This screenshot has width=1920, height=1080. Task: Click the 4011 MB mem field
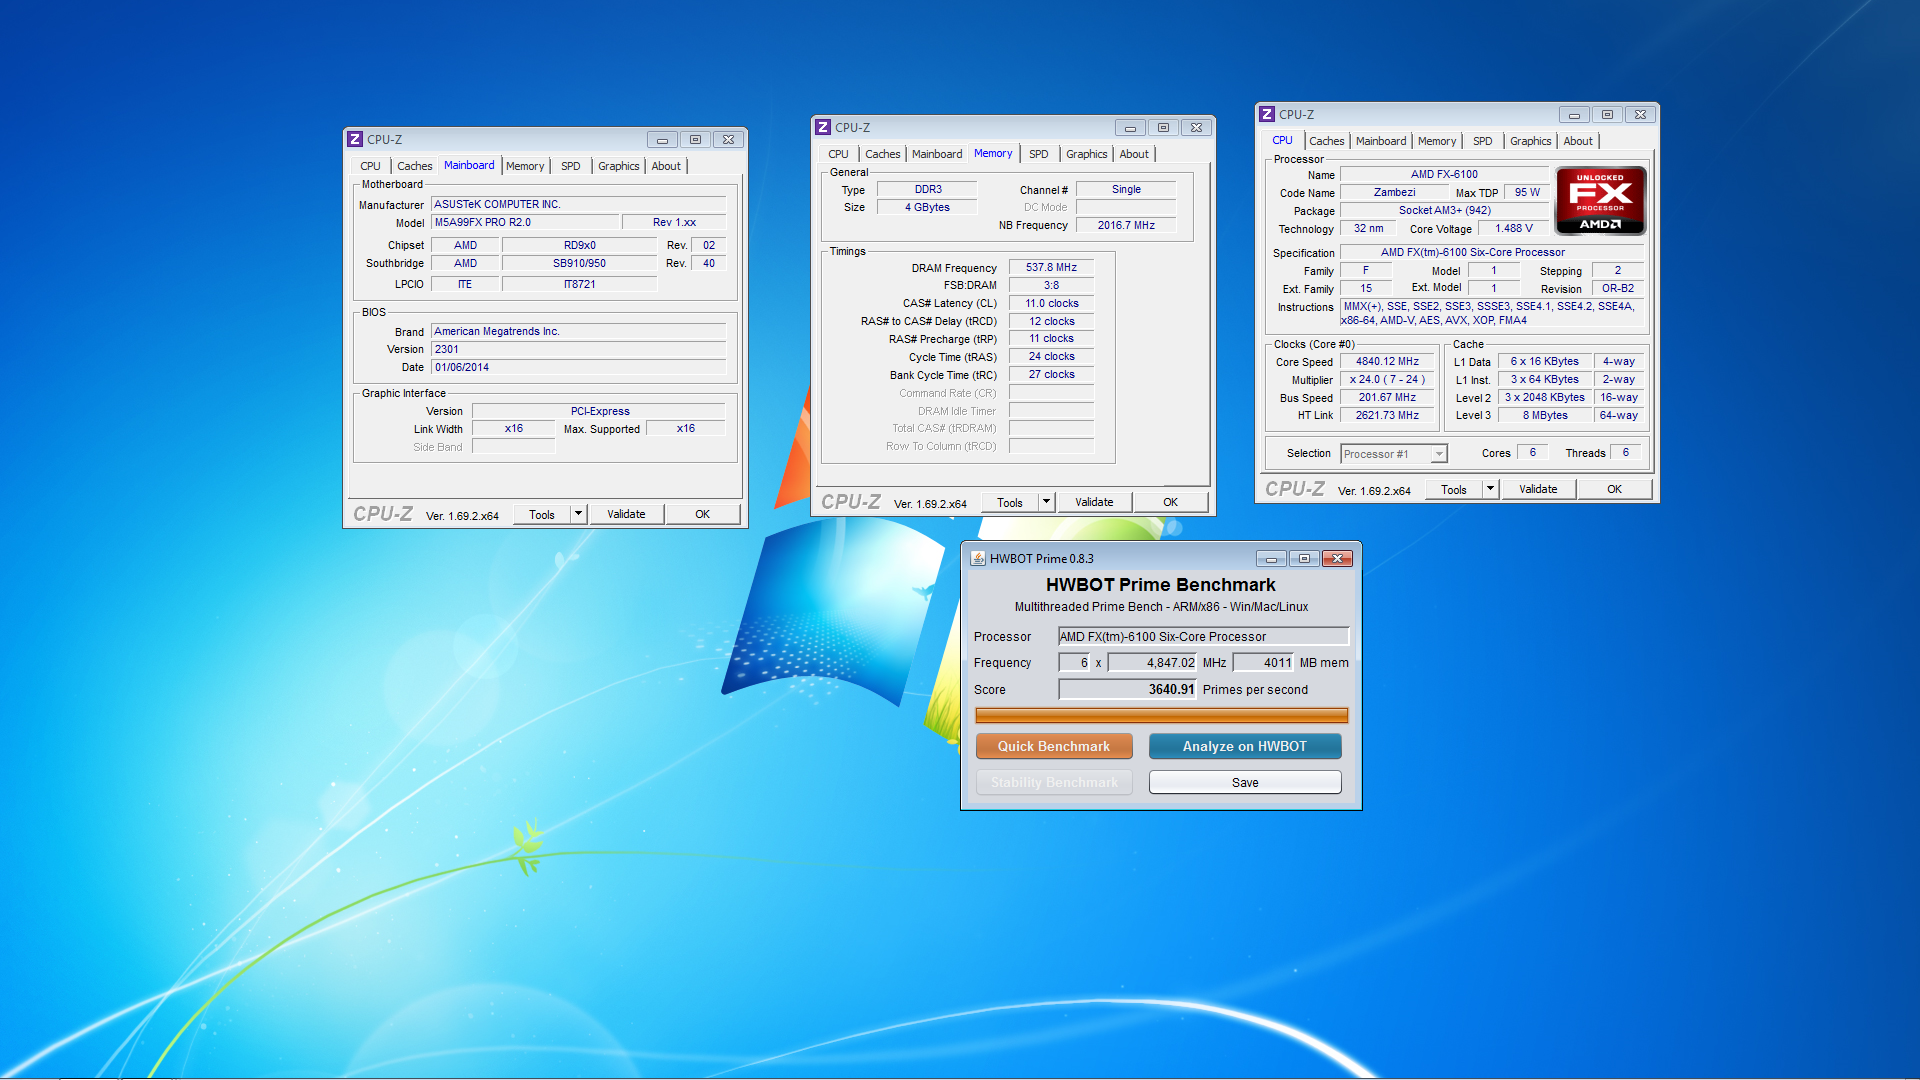(1264, 662)
